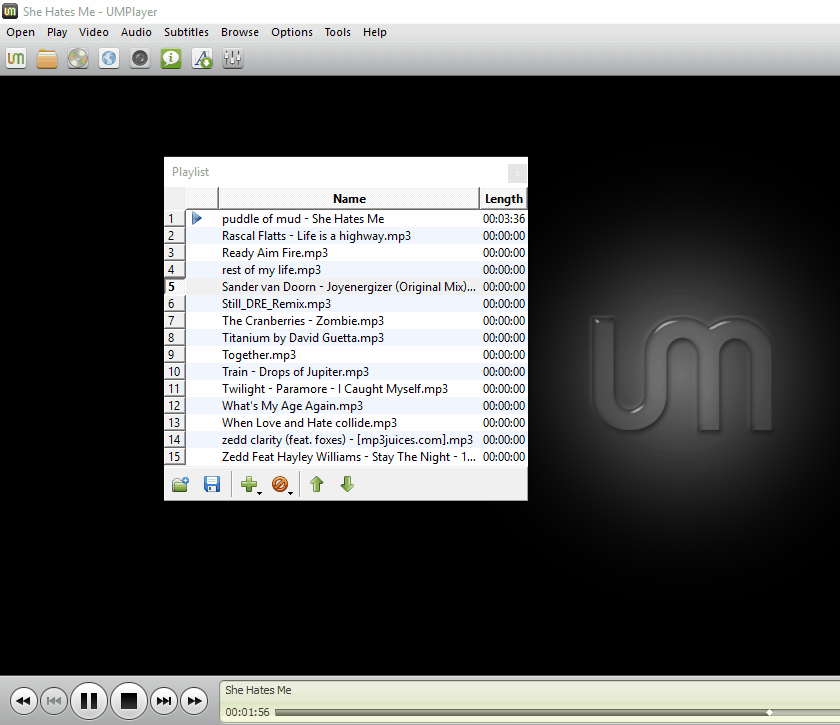Open a disc using the DVD toolbar icon
Screen dimensions: 840x725
tap(78, 58)
